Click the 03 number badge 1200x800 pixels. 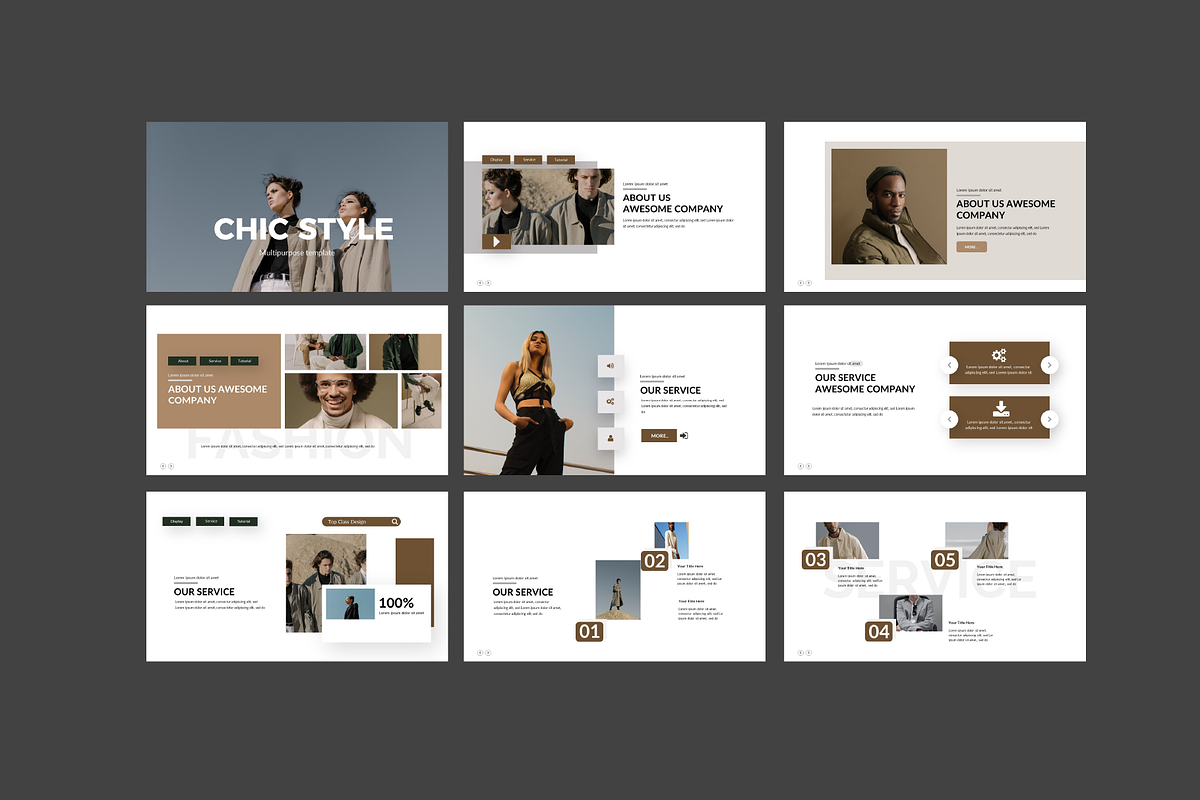(x=816, y=559)
